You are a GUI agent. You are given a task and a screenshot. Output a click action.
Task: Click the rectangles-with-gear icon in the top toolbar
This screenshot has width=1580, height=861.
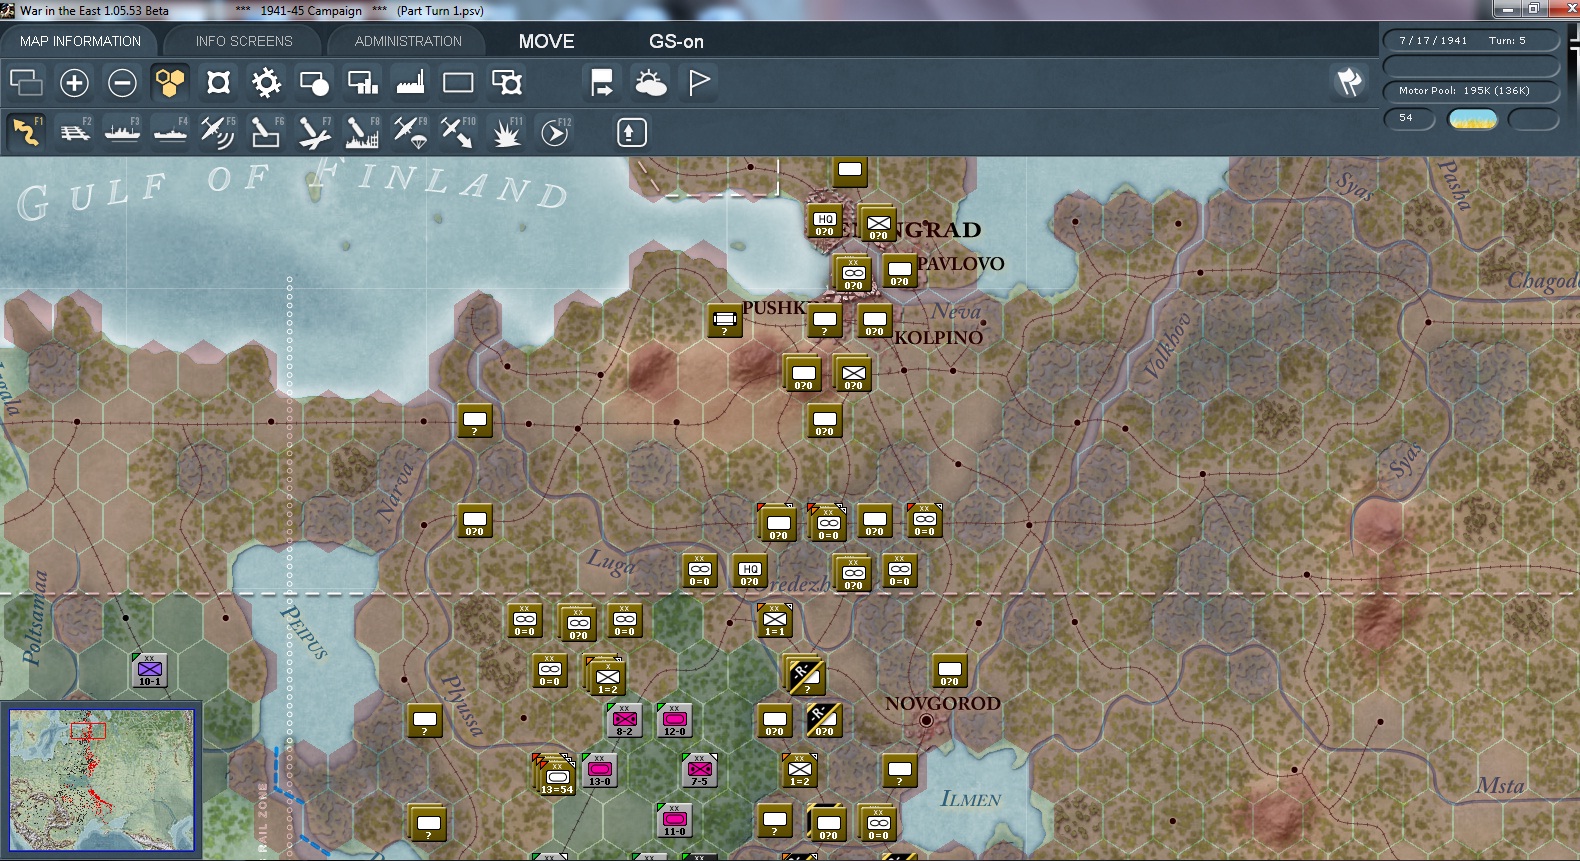coord(506,82)
